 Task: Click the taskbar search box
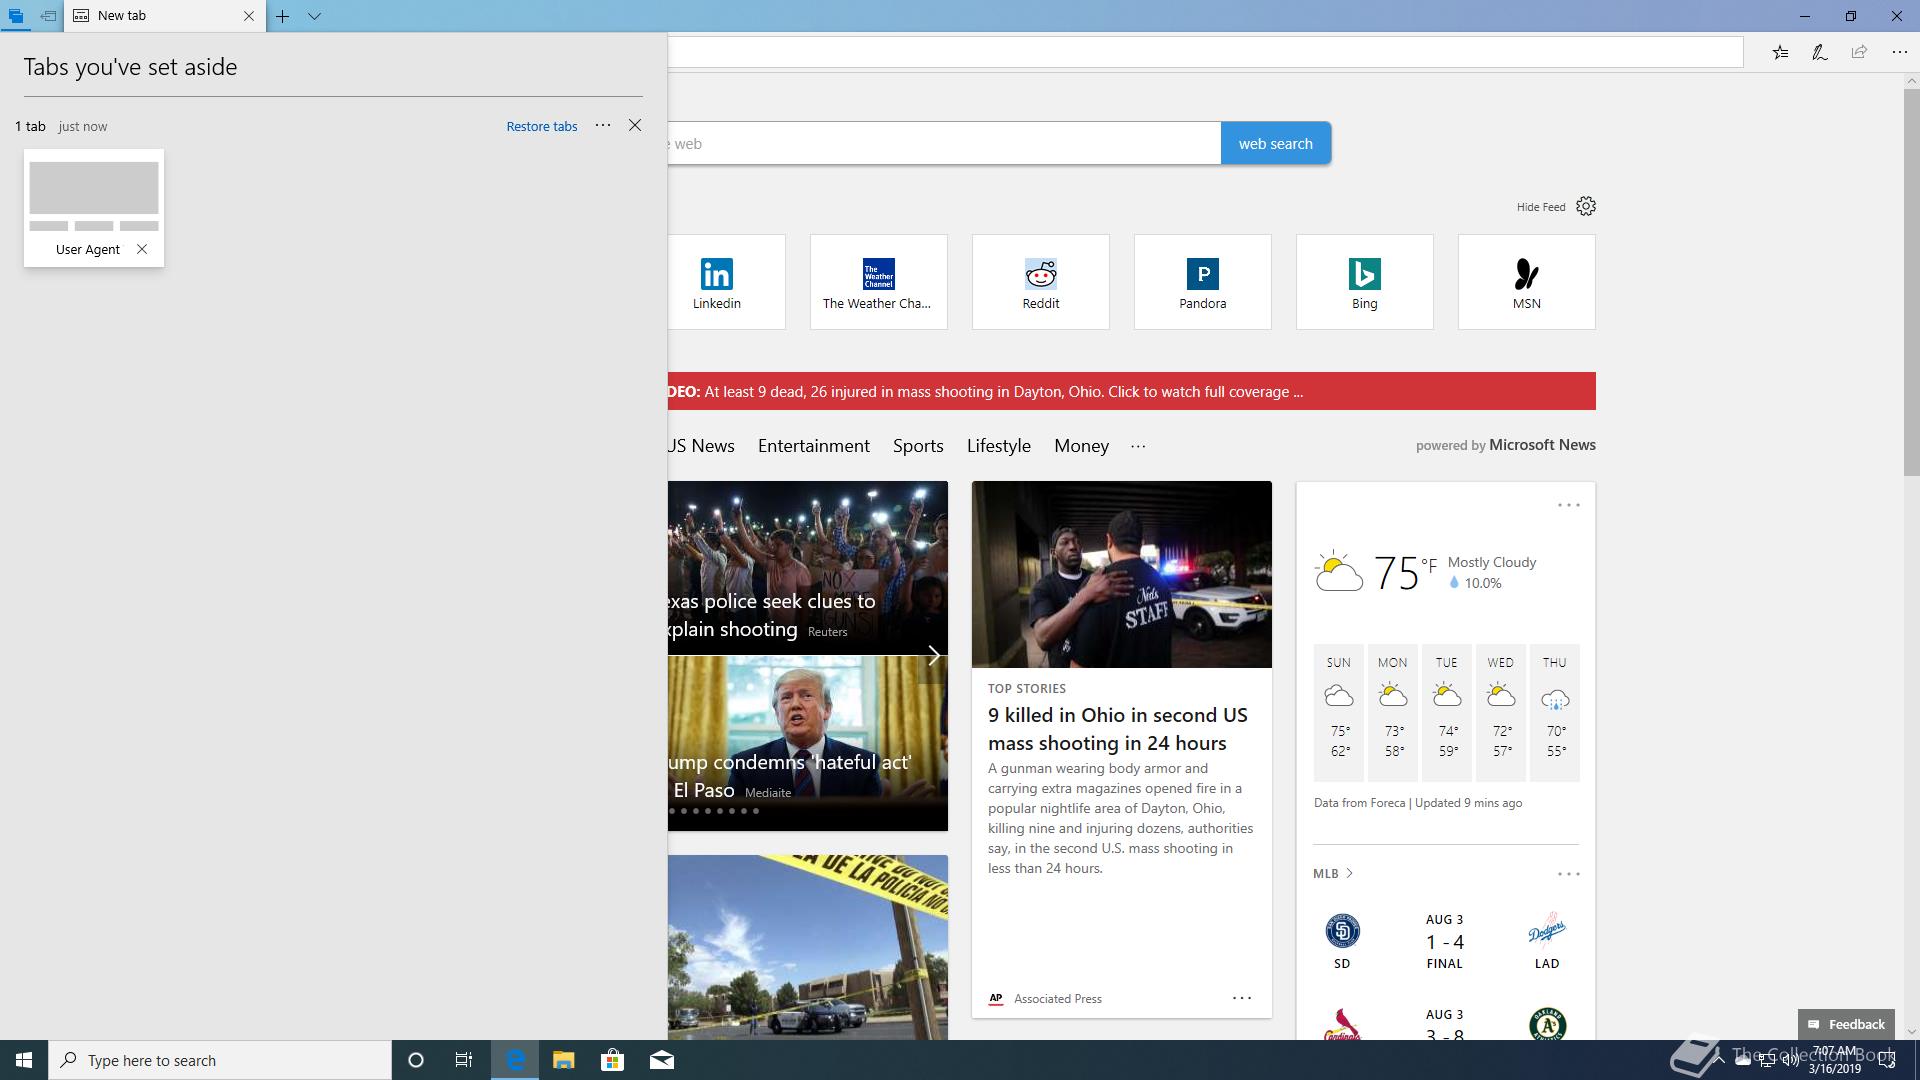coord(220,1060)
